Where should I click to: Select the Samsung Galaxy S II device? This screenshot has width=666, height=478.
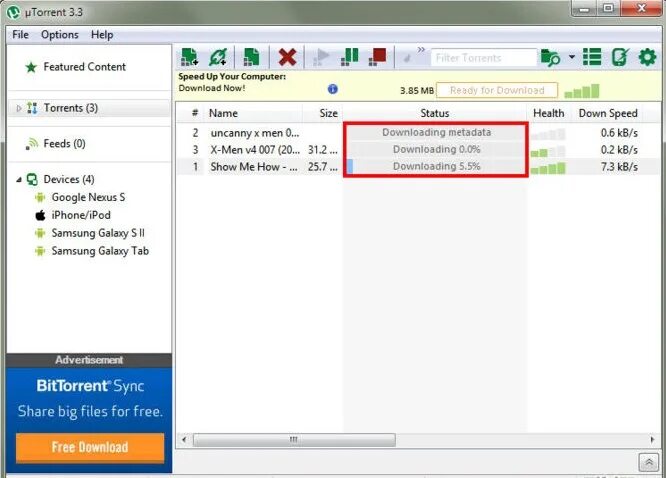pyautogui.click(x=98, y=233)
